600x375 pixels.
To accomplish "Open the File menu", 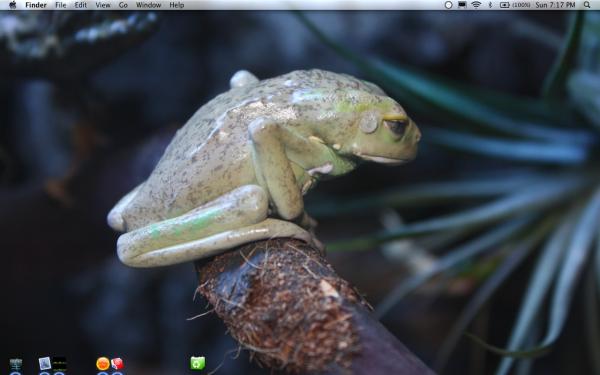I will [x=60, y=5].
